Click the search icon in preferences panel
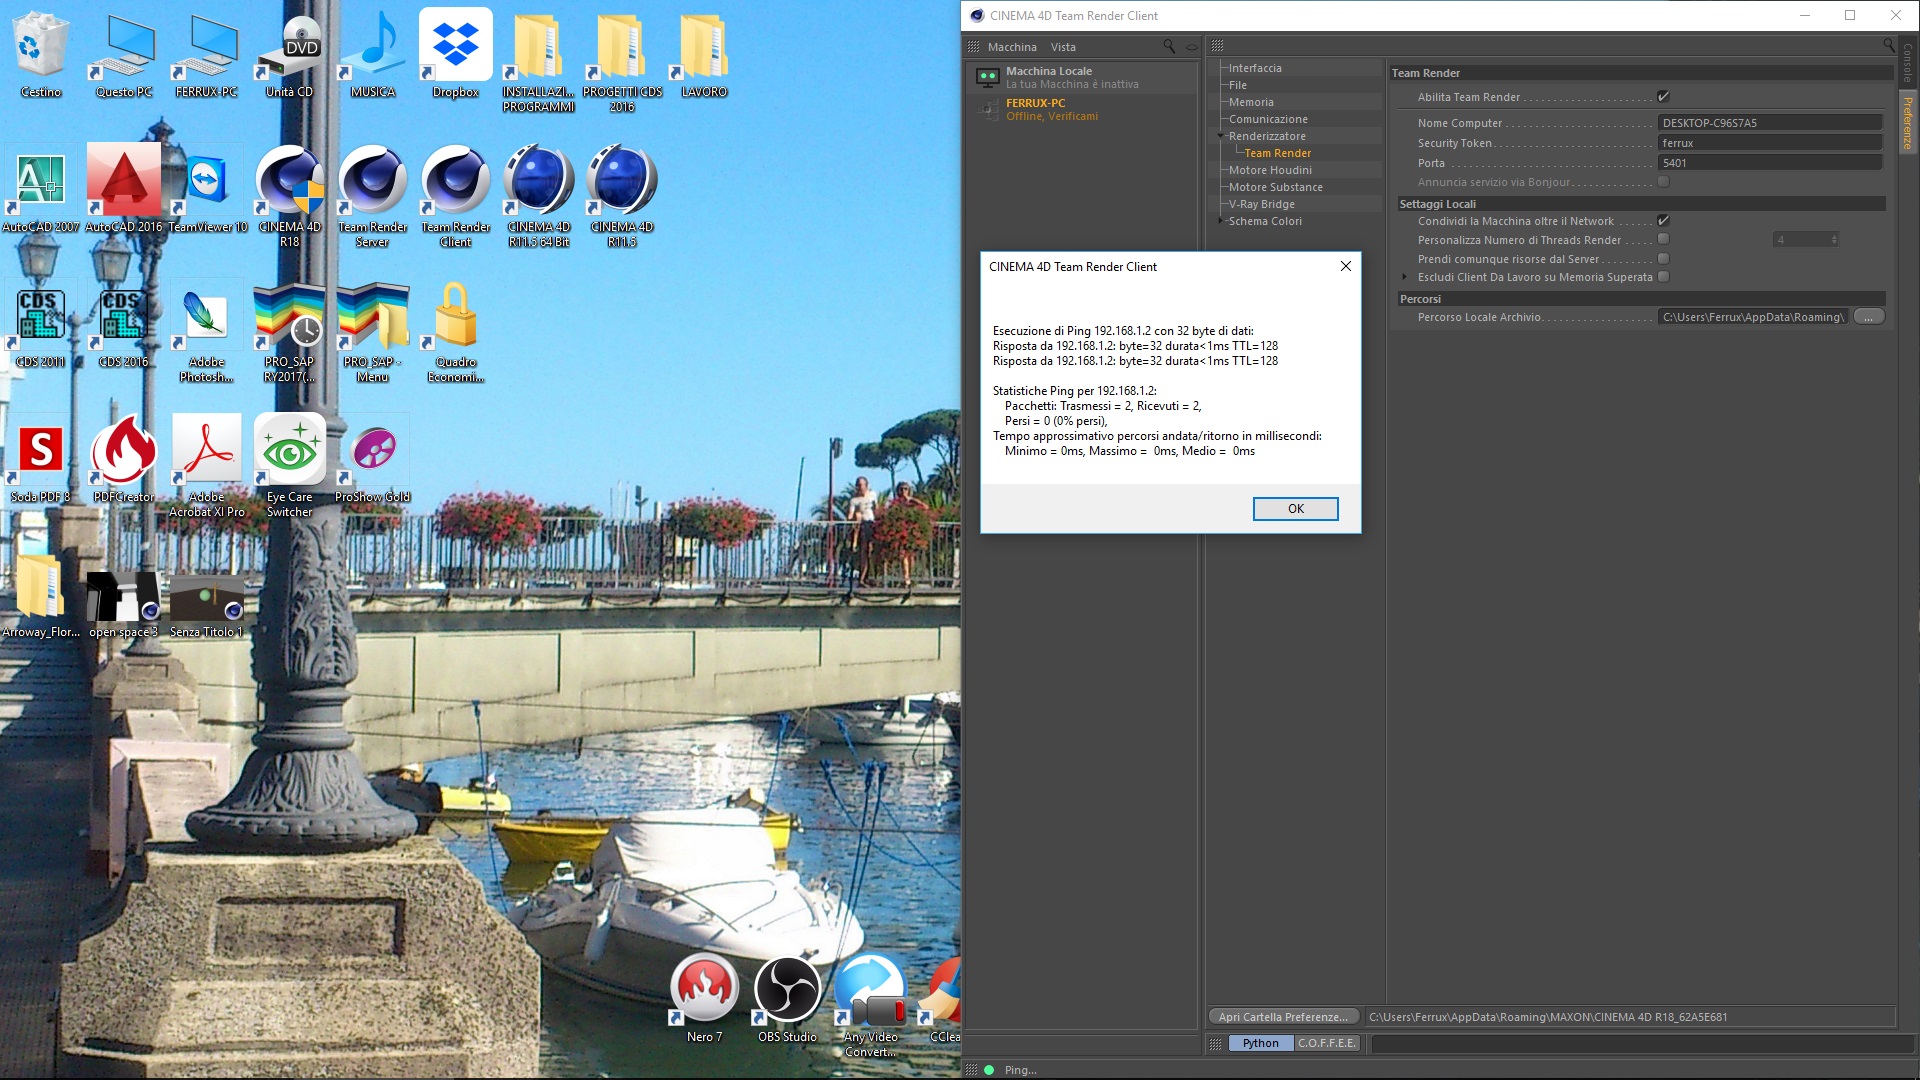 pos(1888,45)
